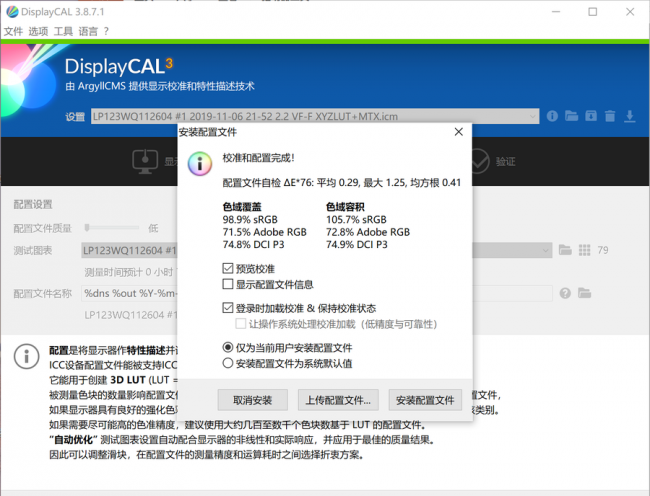The height and width of the screenshot is (496, 650).
Task: Click the DisplayCAL title bar app icon
Action: (x=12, y=12)
